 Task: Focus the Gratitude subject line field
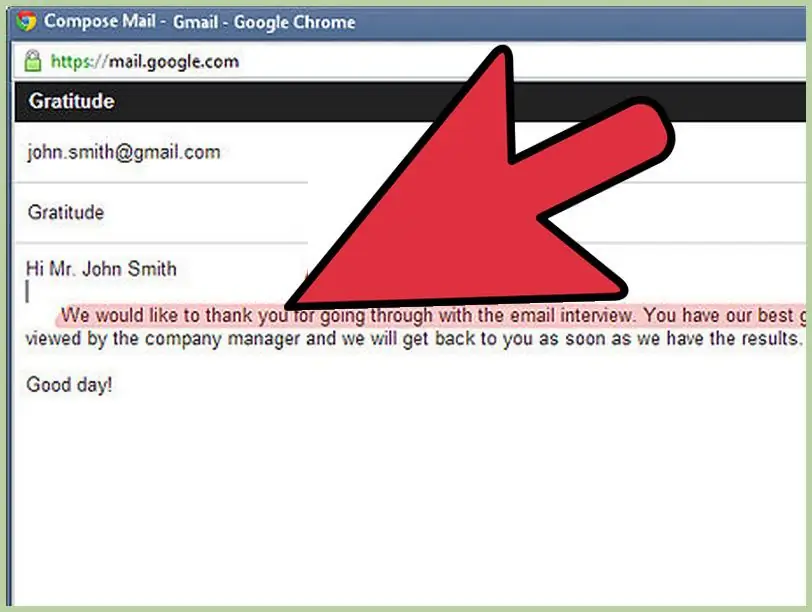[x=162, y=213]
